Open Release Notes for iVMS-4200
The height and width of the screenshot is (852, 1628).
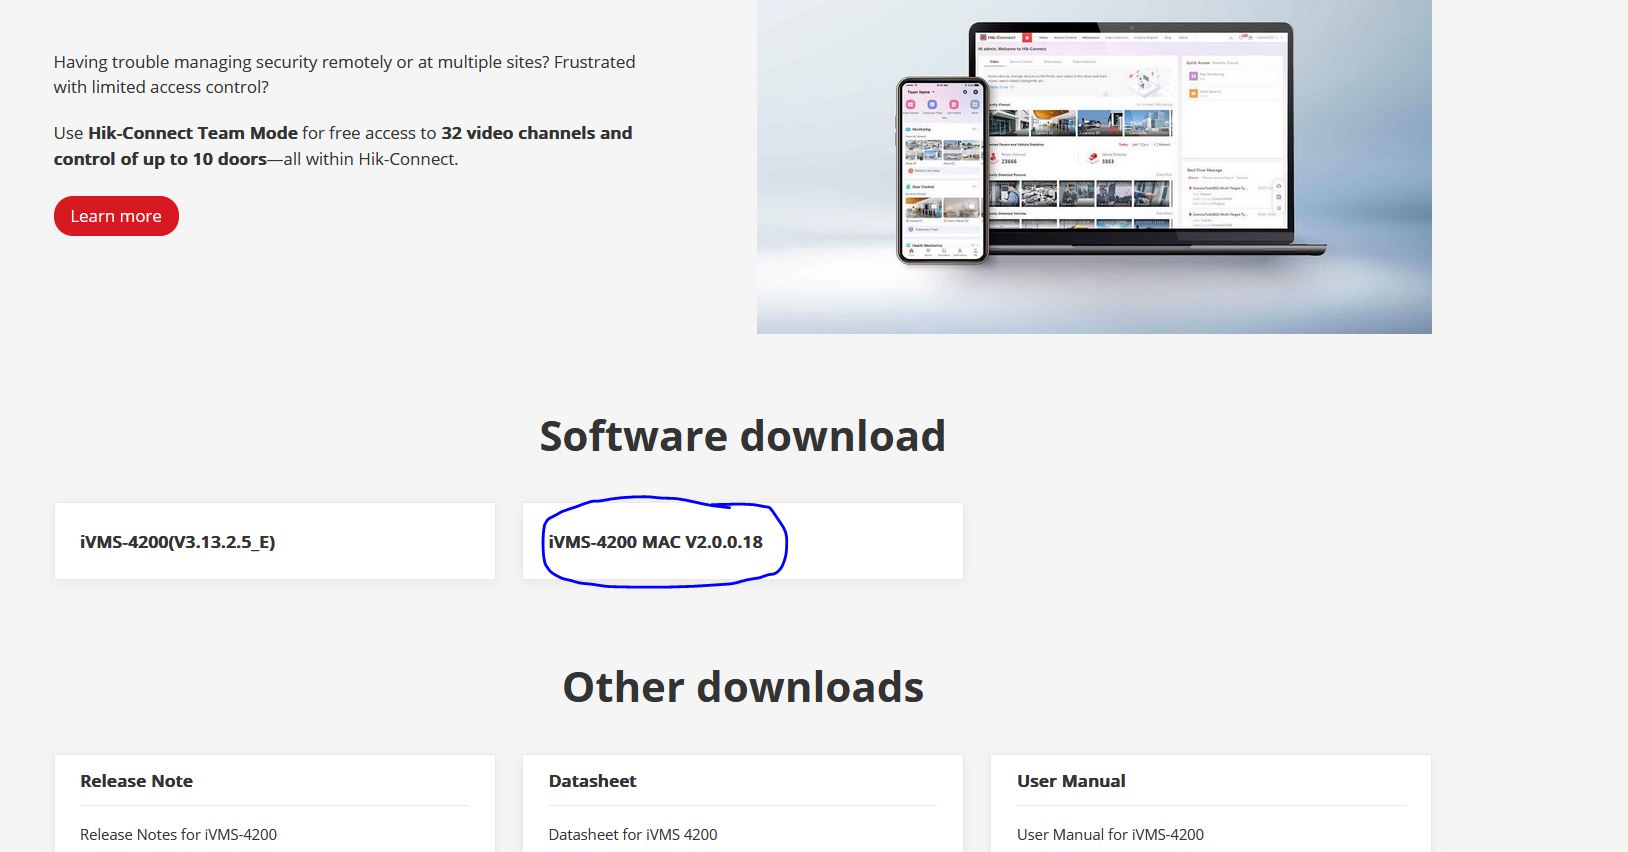click(178, 834)
